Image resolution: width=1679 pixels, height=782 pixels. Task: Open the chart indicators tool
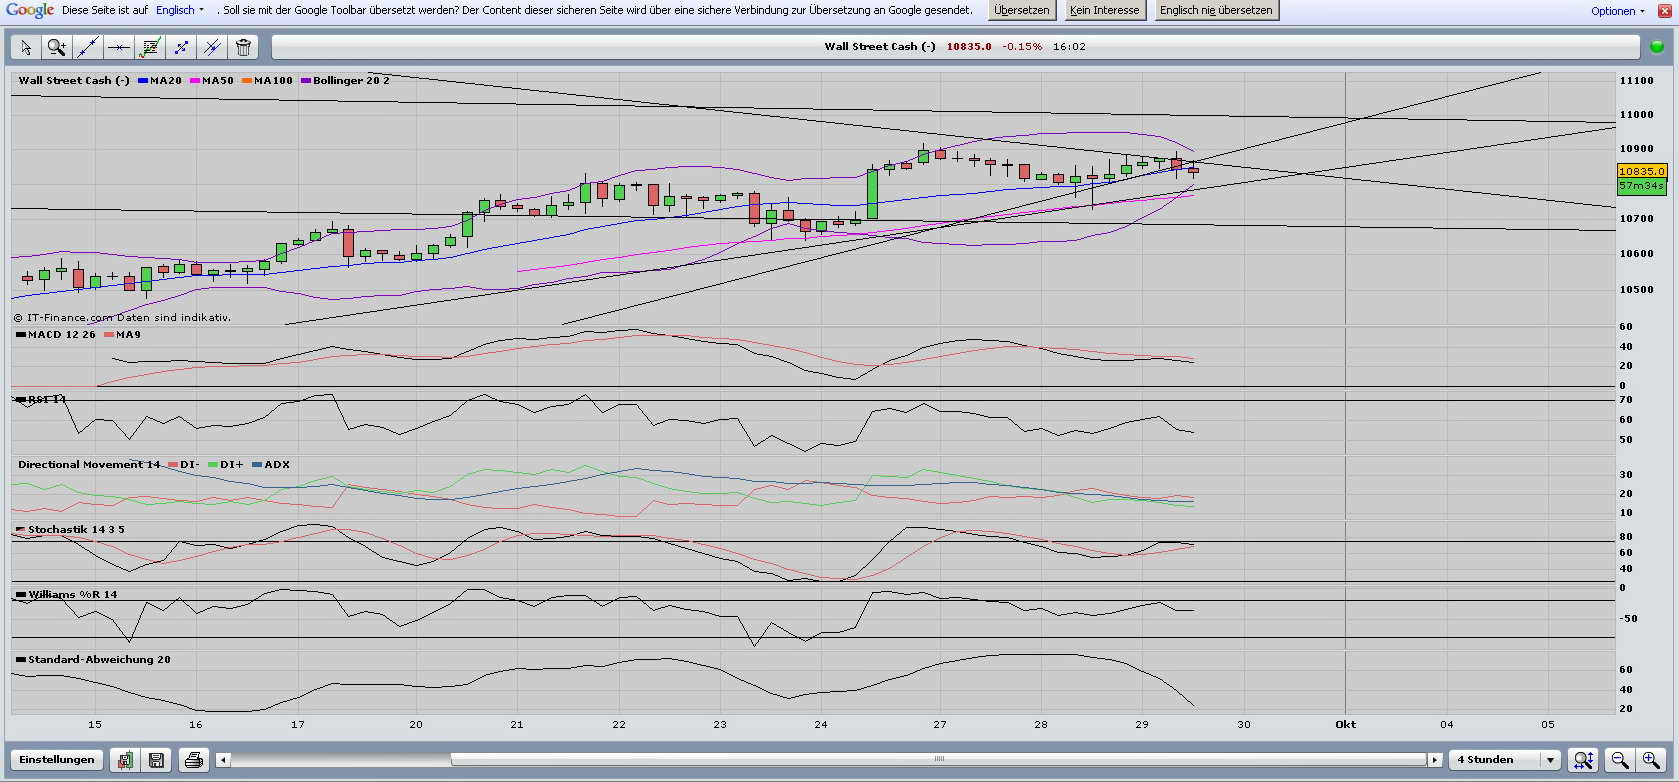click(x=150, y=47)
